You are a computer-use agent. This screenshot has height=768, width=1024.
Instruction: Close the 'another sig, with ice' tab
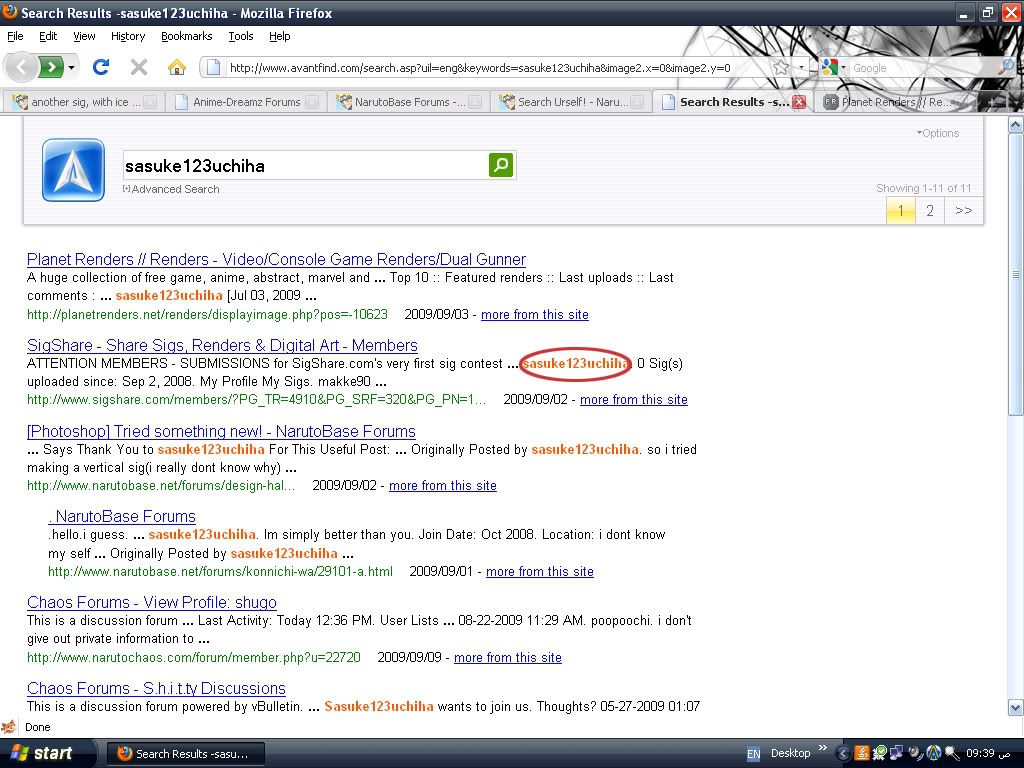click(x=150, y=102)
